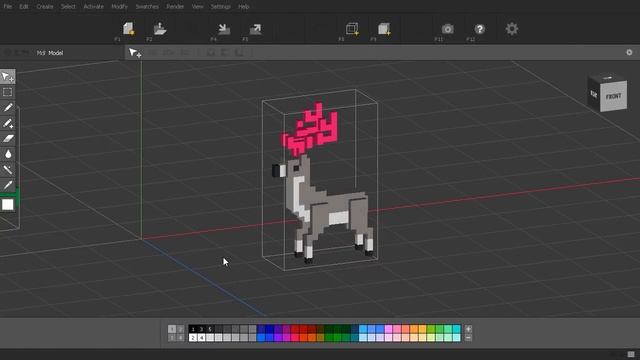Select the swatch numbered 5
This screenshot has width=640, height=360.
[210, 329]
